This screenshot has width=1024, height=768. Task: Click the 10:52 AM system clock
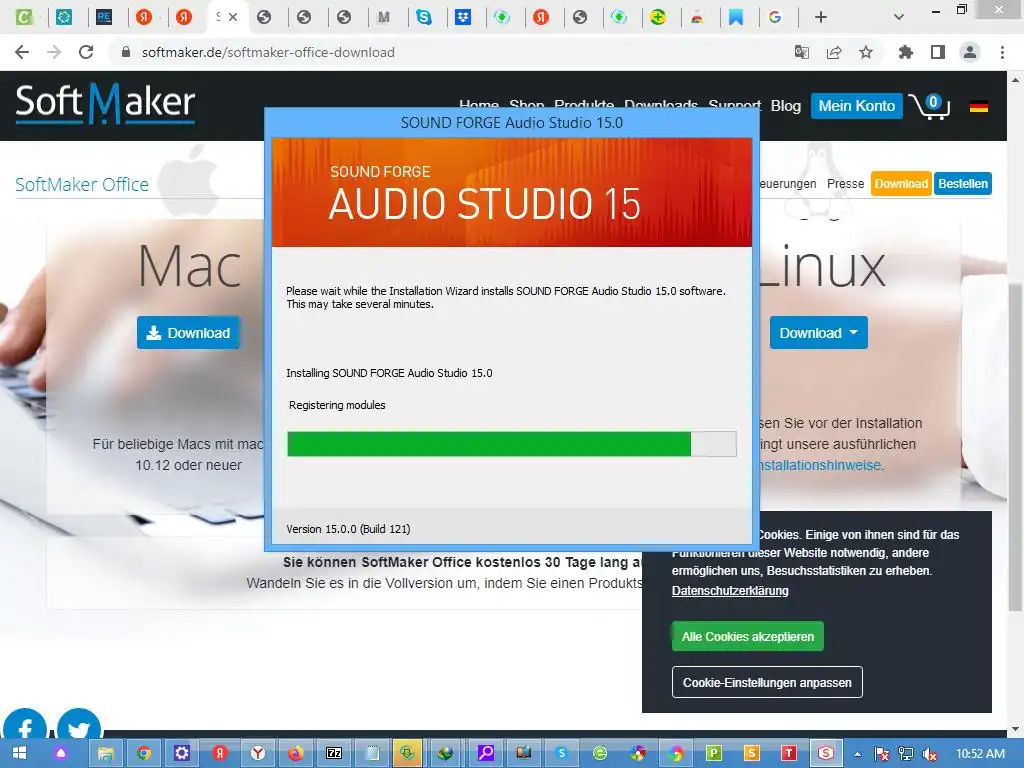click(x=980, y=754)
